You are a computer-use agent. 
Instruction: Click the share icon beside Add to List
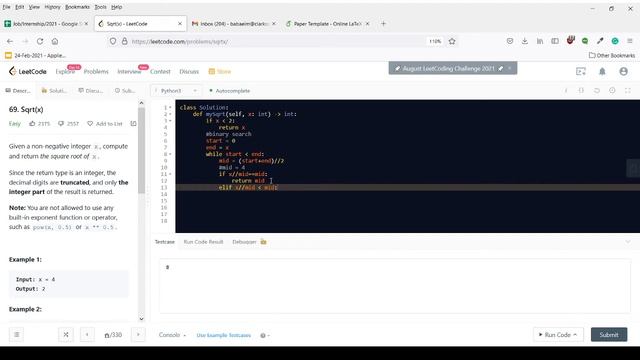133,123
